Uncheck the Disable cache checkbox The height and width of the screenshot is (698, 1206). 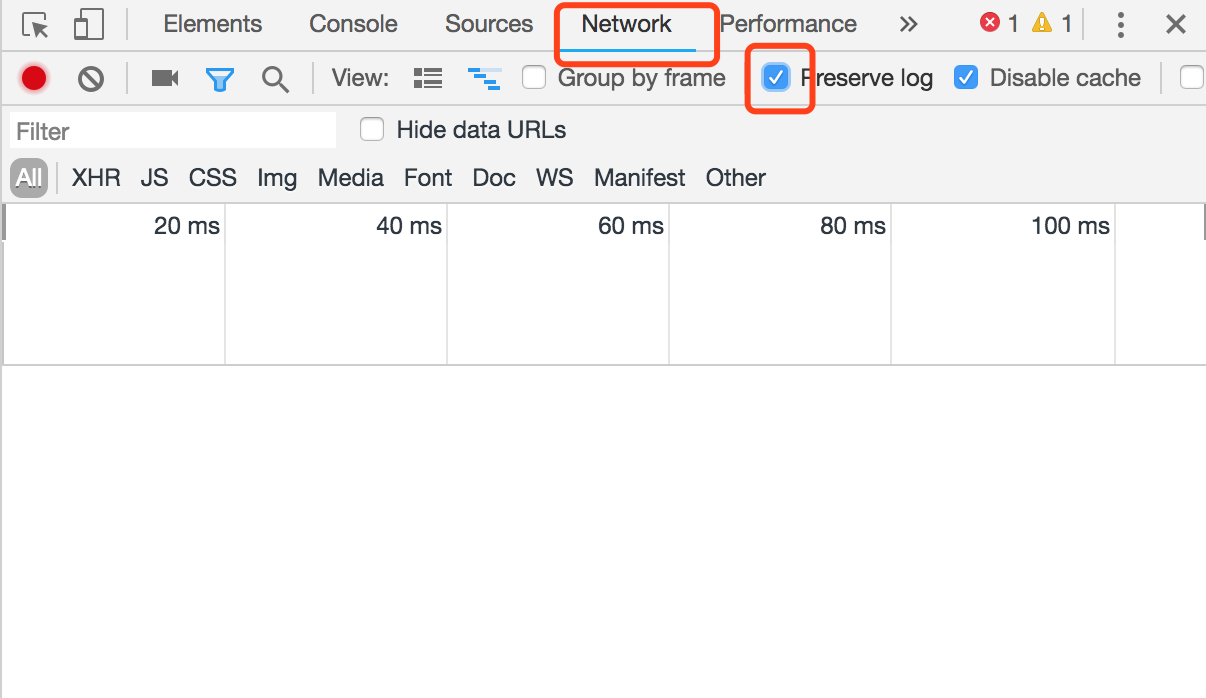966,77
